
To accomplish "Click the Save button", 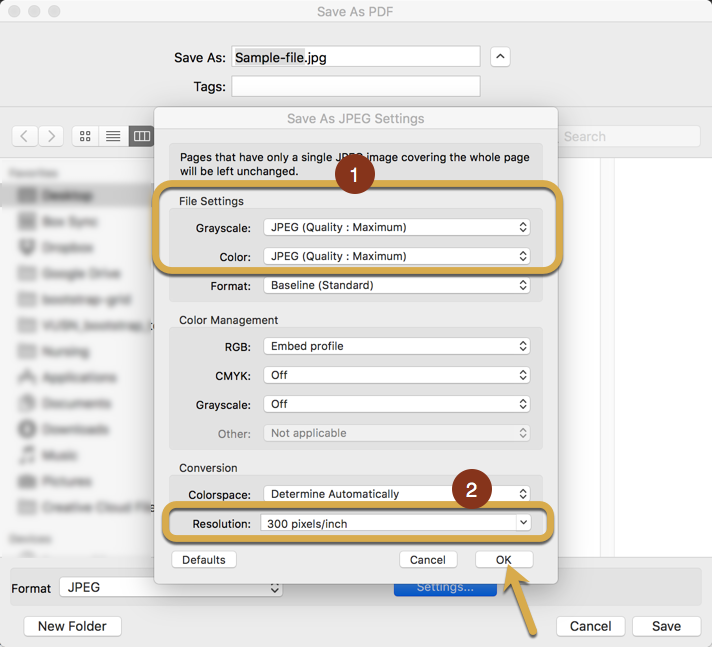I will (x=666, y=626).
